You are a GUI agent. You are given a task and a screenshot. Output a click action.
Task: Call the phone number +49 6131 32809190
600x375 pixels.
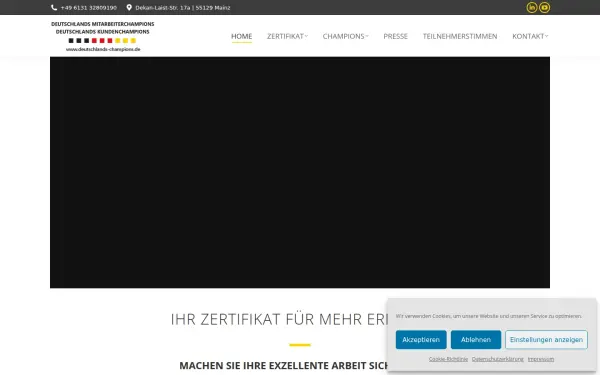[88, 8]
